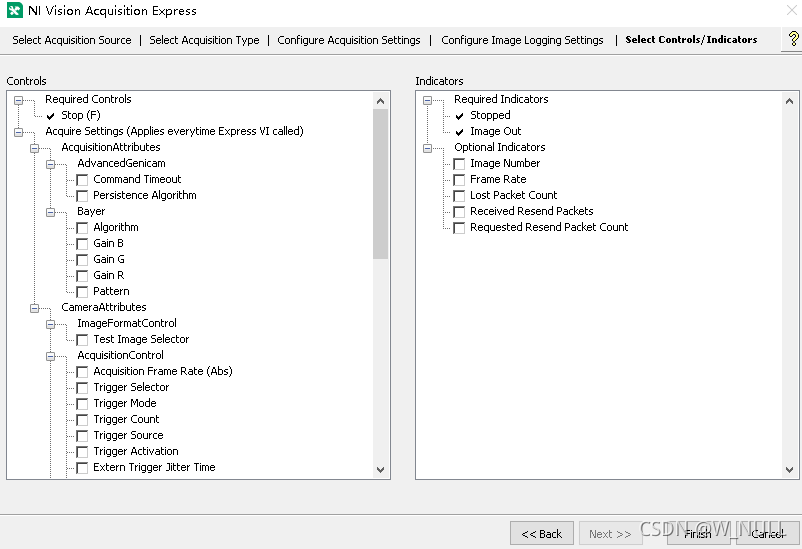Collapse the AdvancedGenicam node

tap(50, 164)
